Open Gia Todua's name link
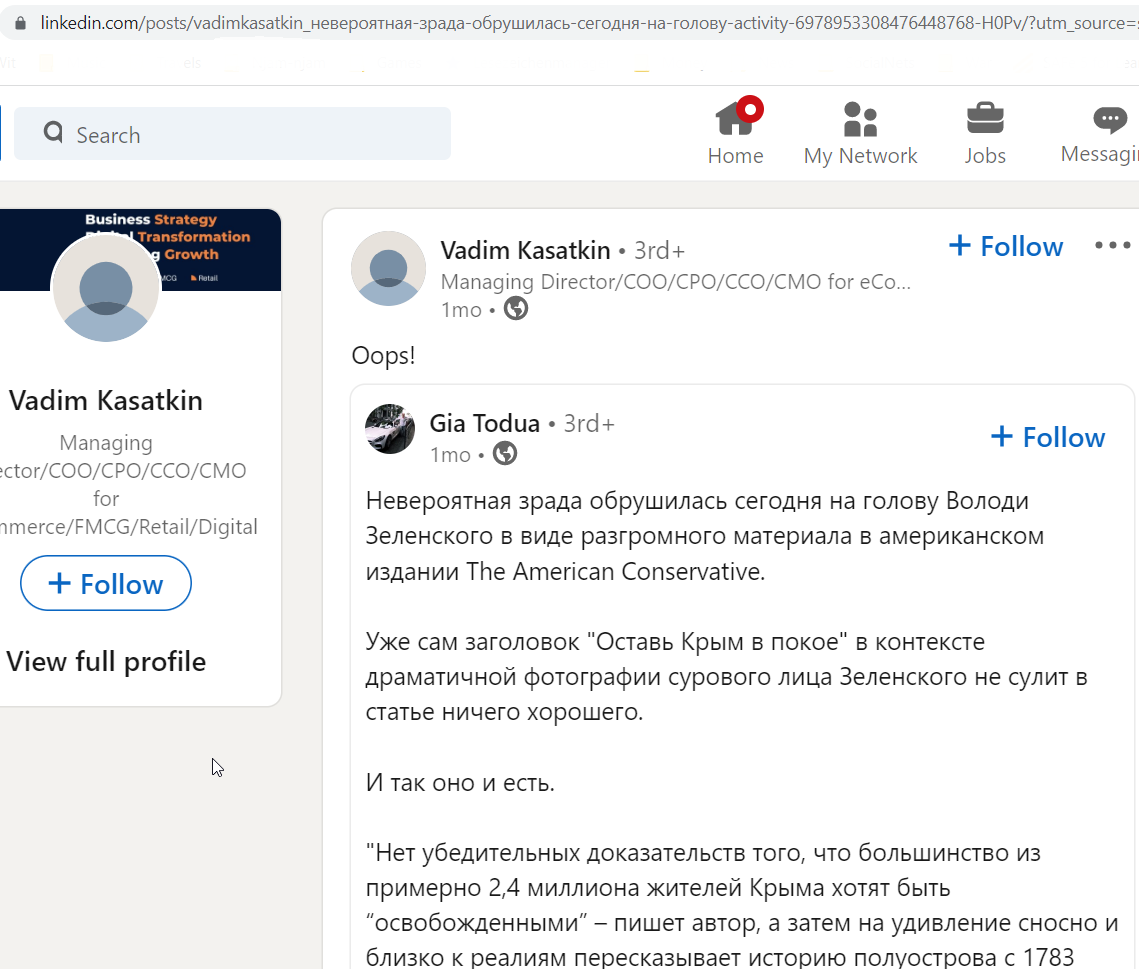The image size is (1139, 969). 485,423
